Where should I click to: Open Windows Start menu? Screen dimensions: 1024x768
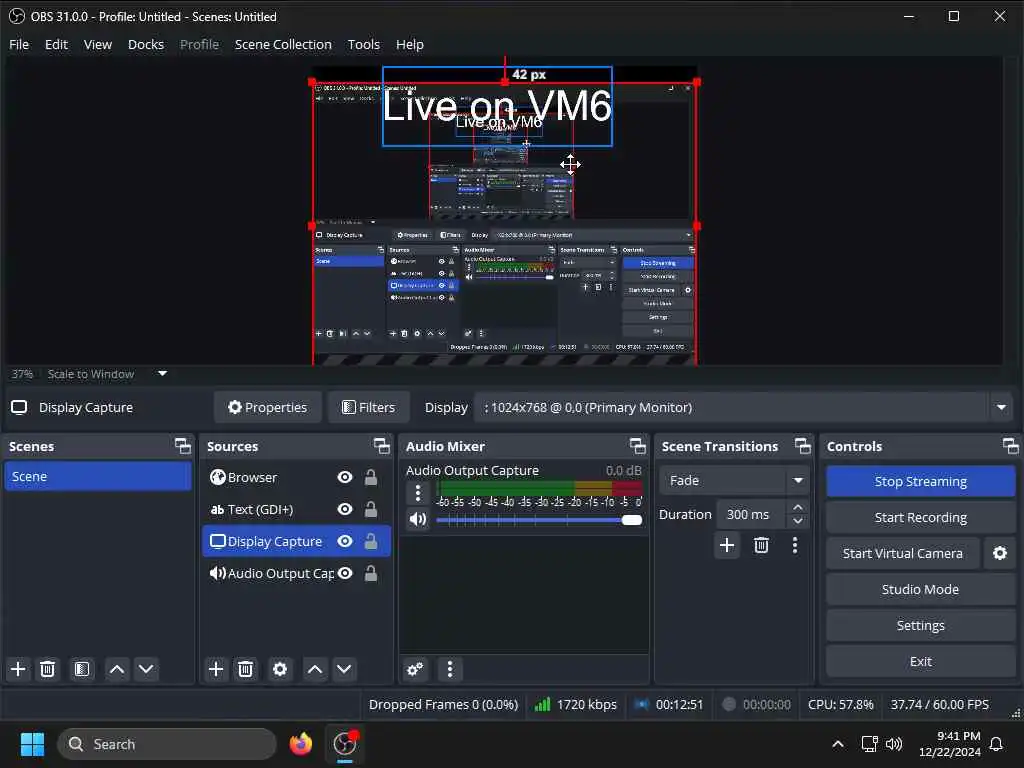click(x=32, y=744)
